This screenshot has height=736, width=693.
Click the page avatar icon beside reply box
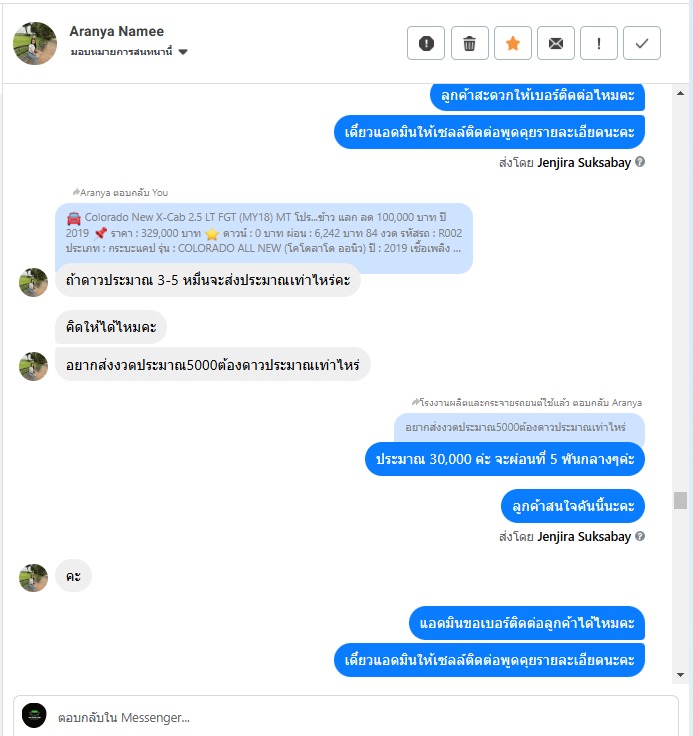click(x=34, y=715)
